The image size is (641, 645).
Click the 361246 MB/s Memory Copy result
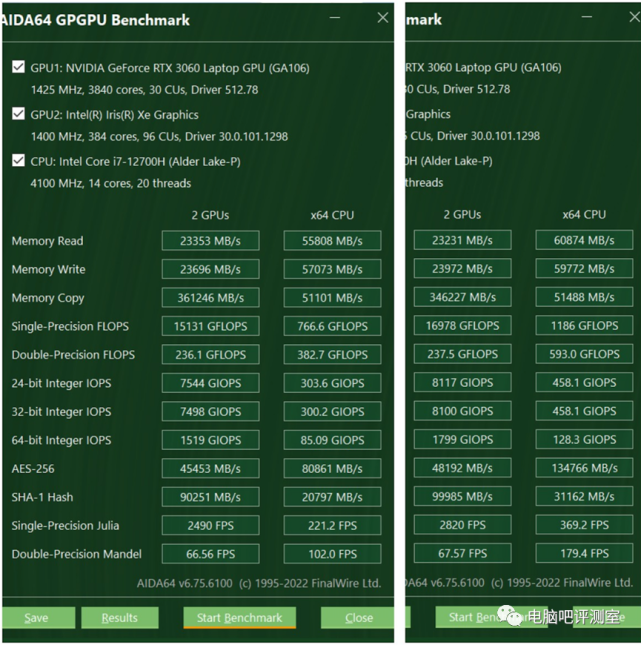click(210, 297)
